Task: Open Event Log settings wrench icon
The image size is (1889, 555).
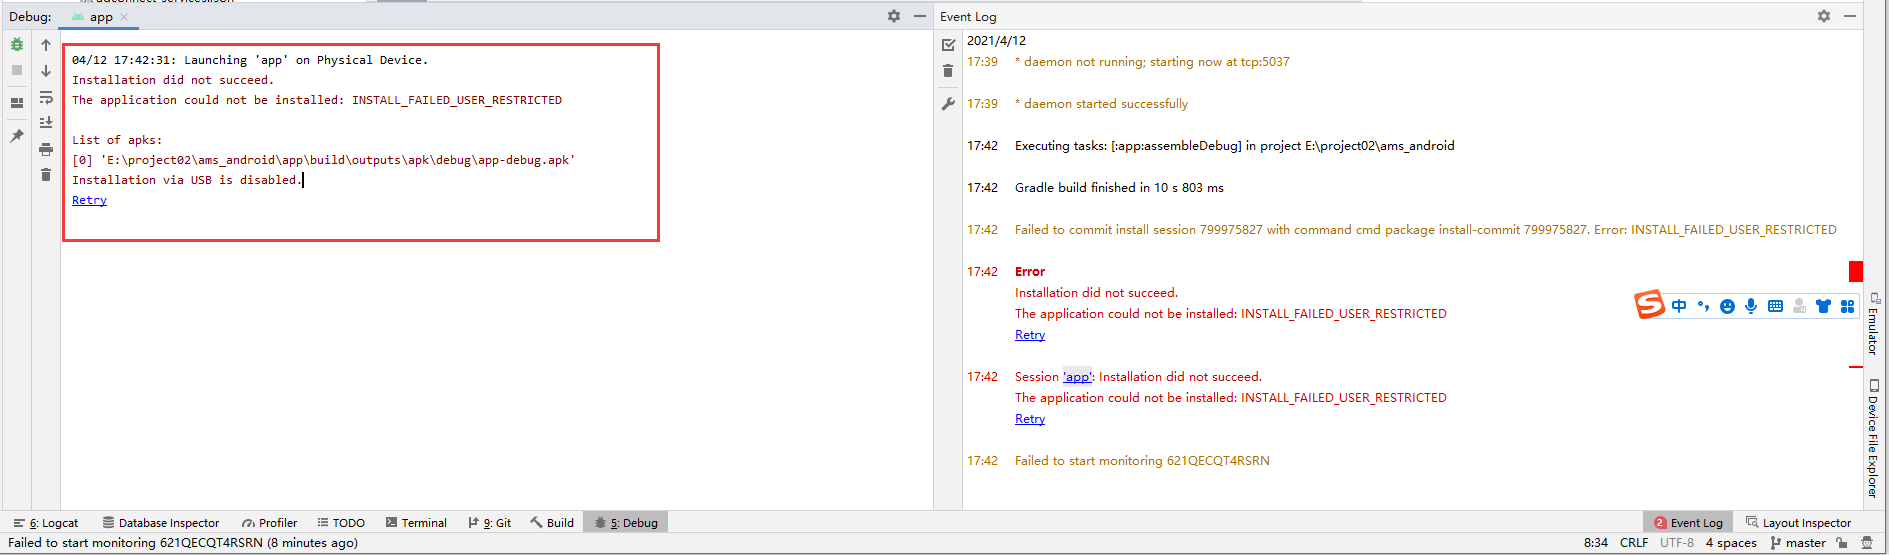Action: pyautogui.click(x=948, y=104)
